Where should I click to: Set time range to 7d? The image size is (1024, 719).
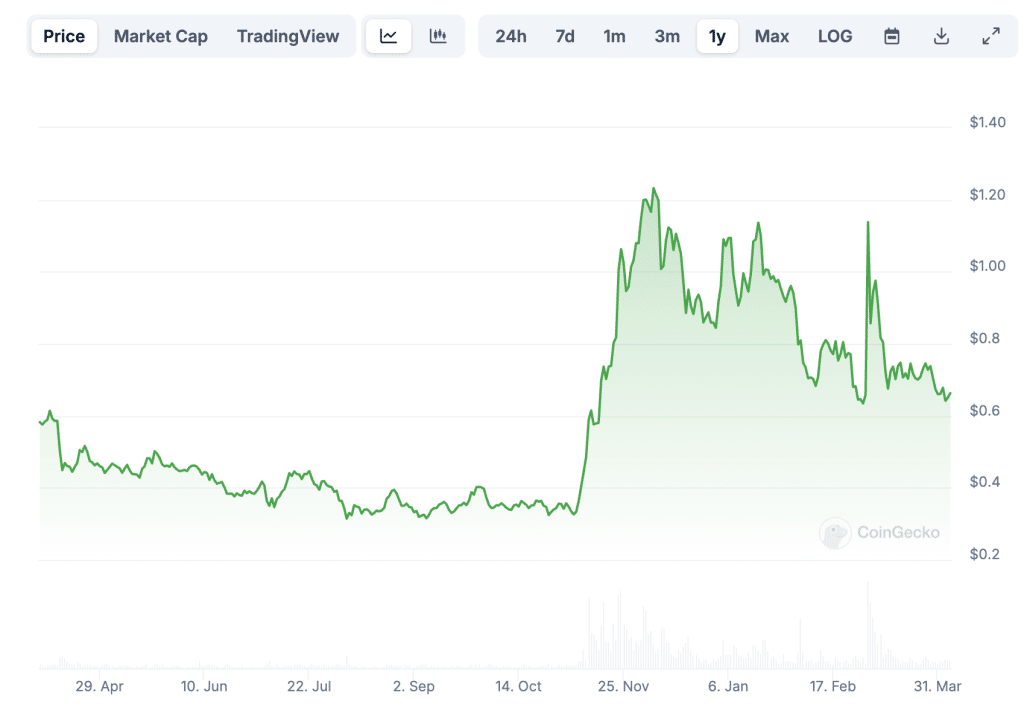coord(565,36)
